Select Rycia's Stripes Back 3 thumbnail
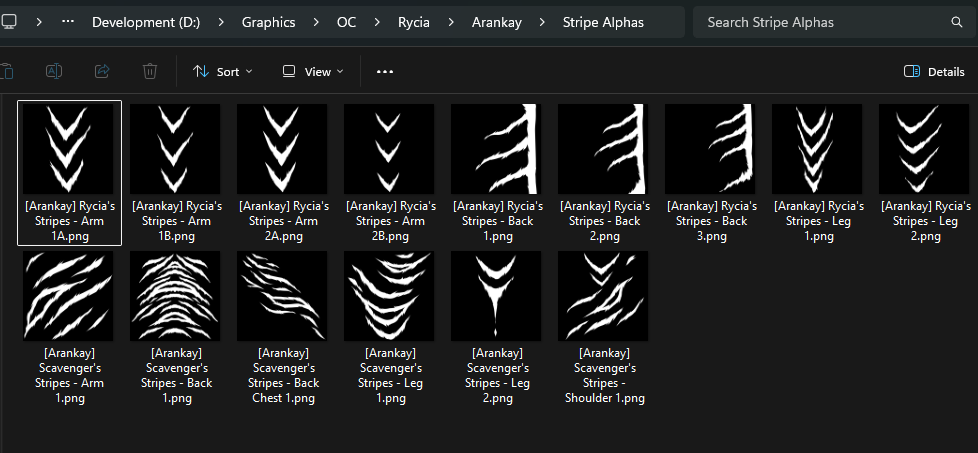This screenshot has height=453, width=978. [x=710, y=149]
